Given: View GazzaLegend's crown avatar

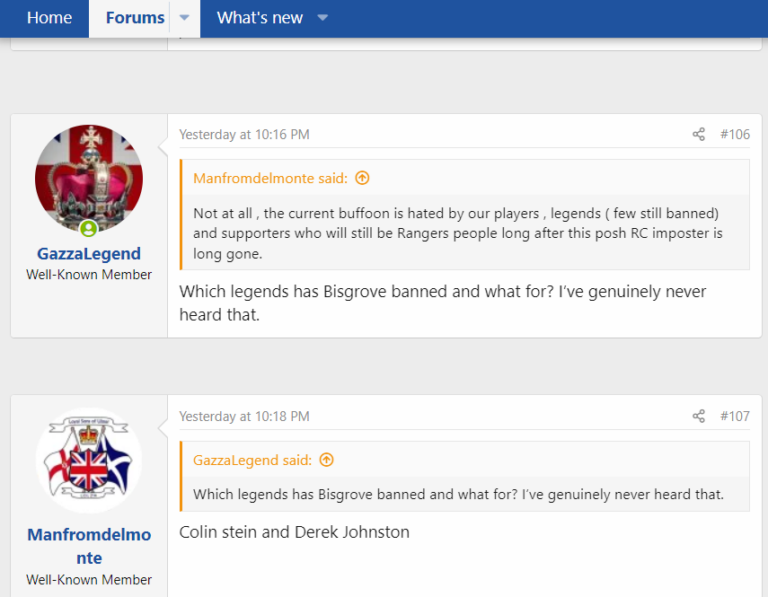Looking at the screenshot, I should (x=89, y=178).
